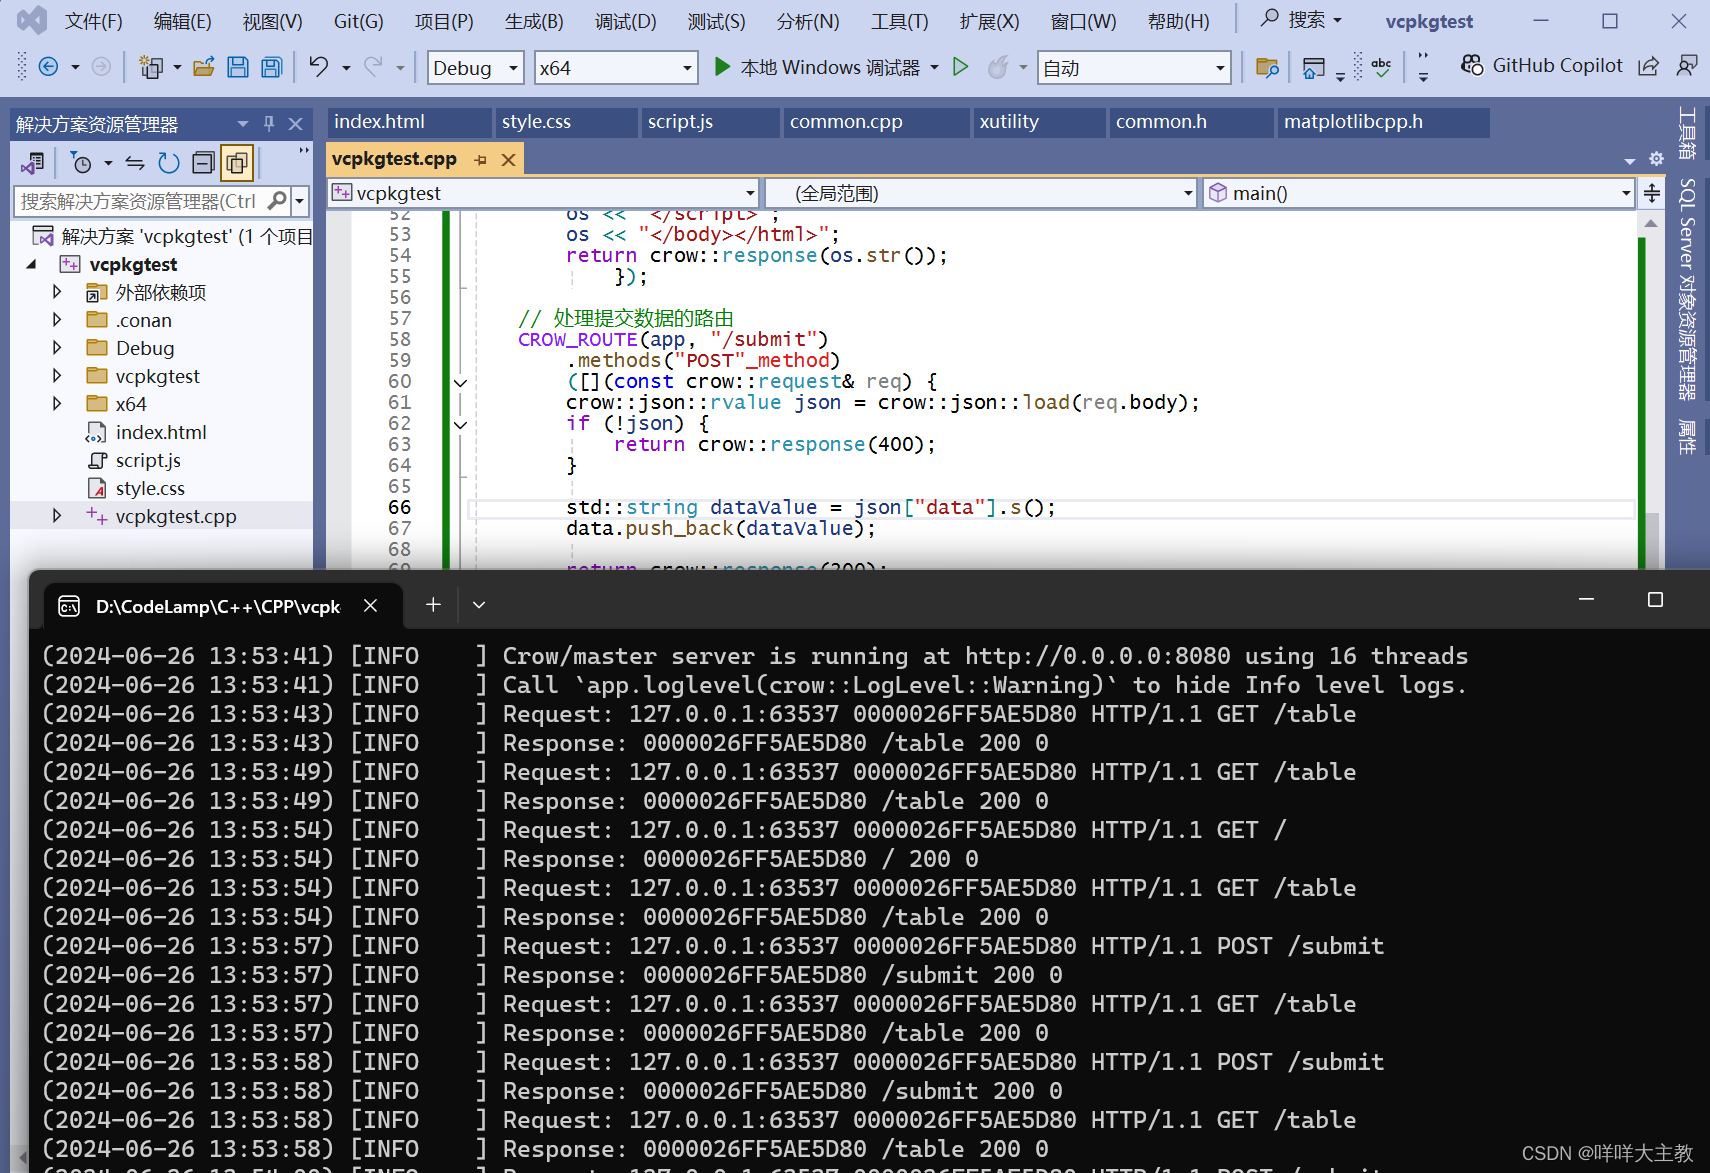Expand the vcpkgtest project tree node
The width and height of the screenshot is (1710, 1173).
click(31, 263)
